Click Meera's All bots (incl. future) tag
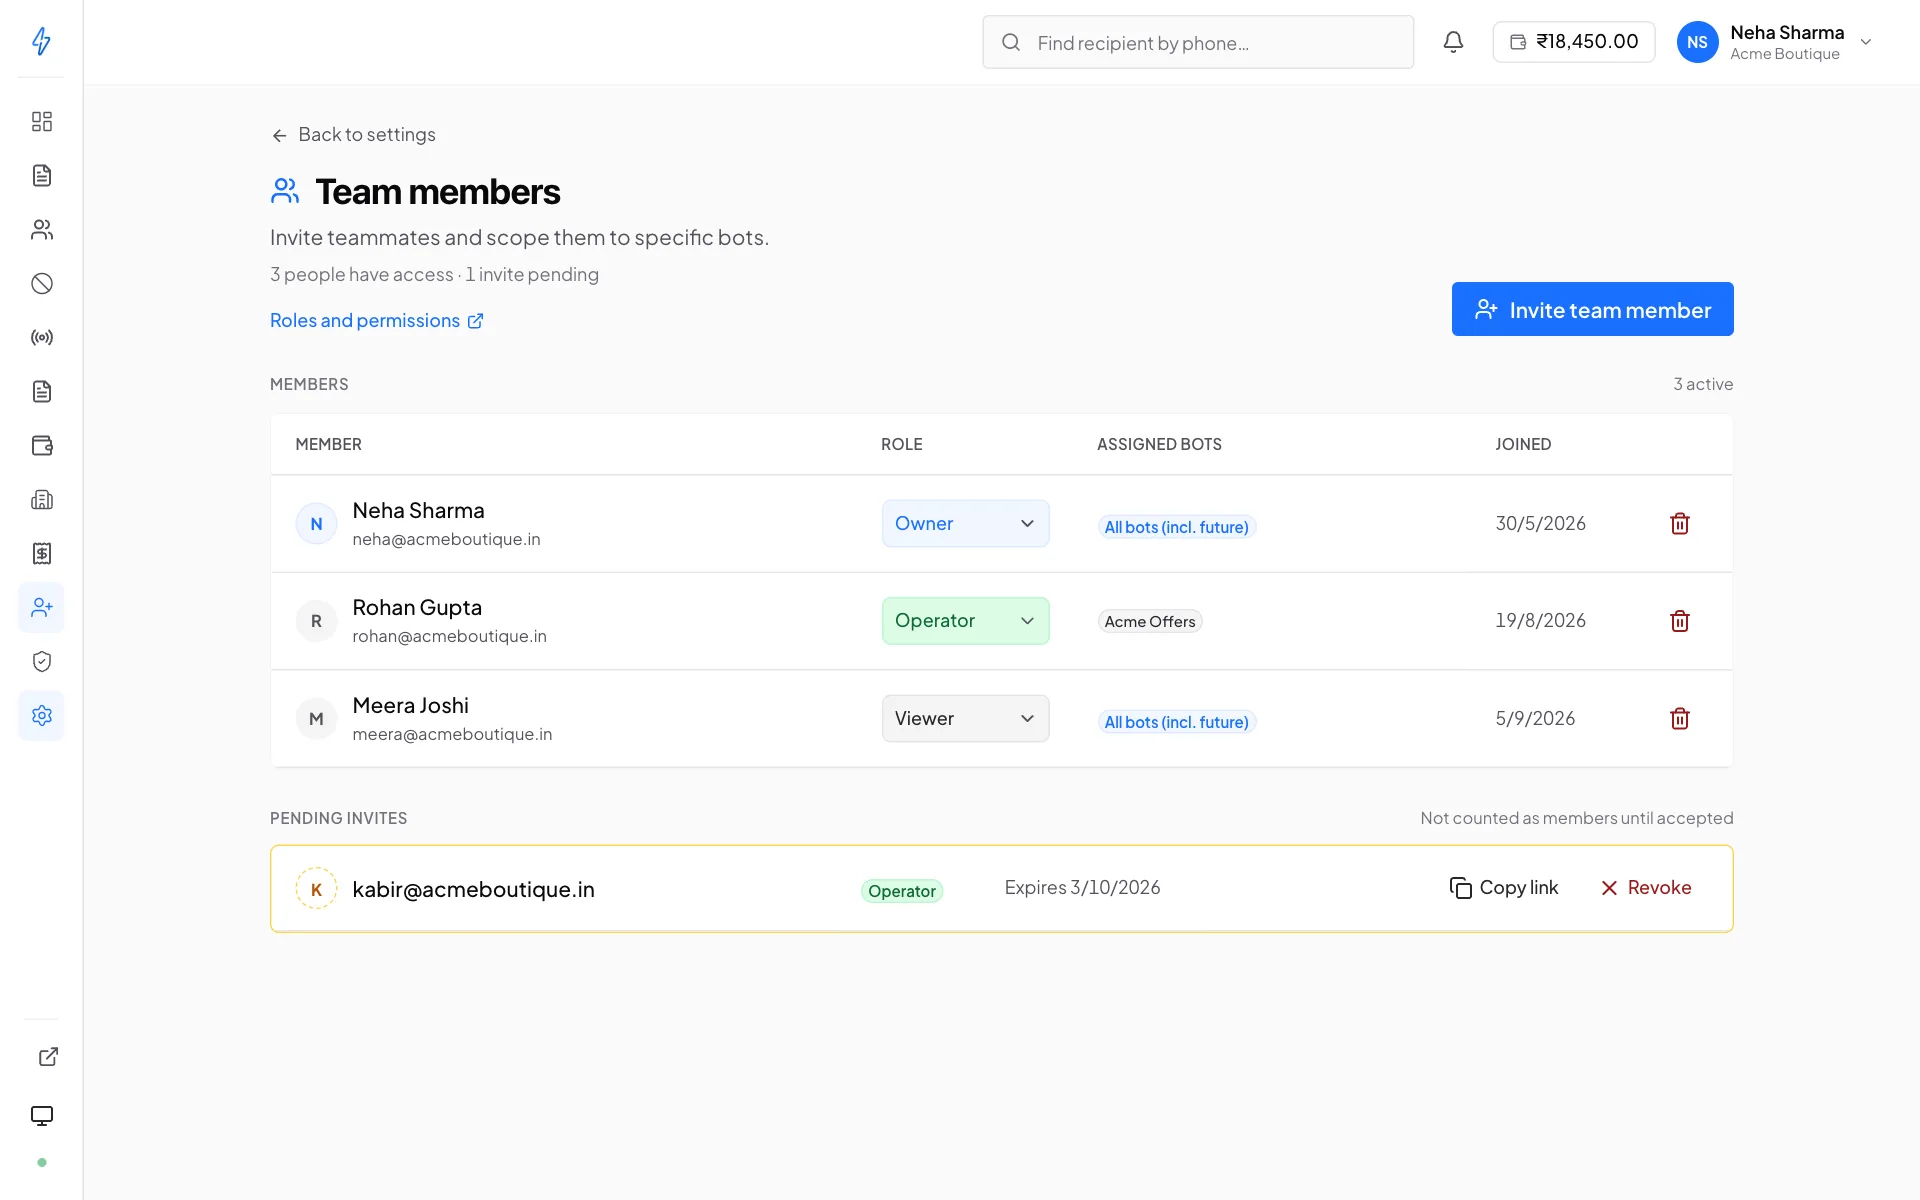The height and width of the screenshot is (1200, 1920). (x=1176, y=722)
